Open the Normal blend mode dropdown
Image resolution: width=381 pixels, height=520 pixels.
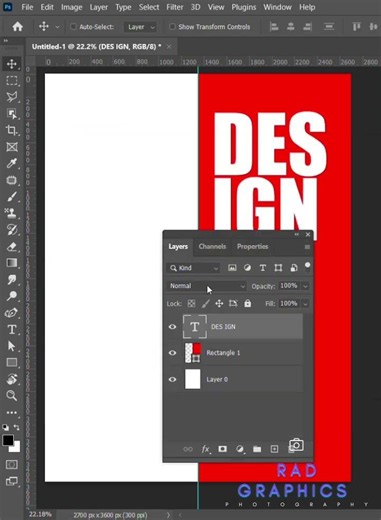pos(206,286)
